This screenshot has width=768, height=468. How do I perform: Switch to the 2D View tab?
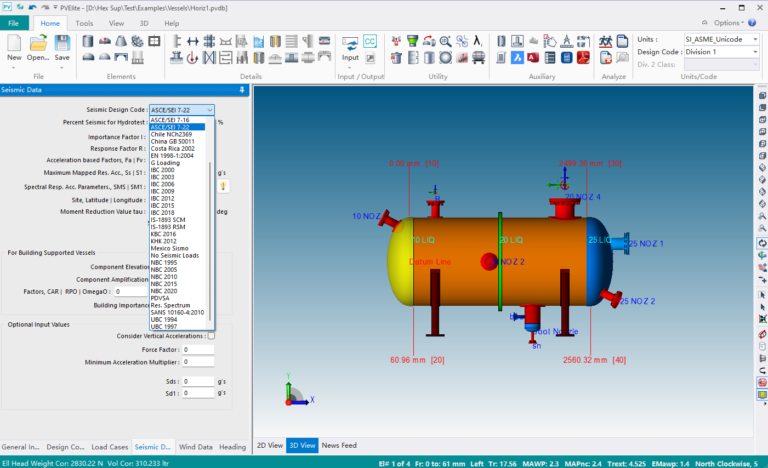[x=270, y=445]
